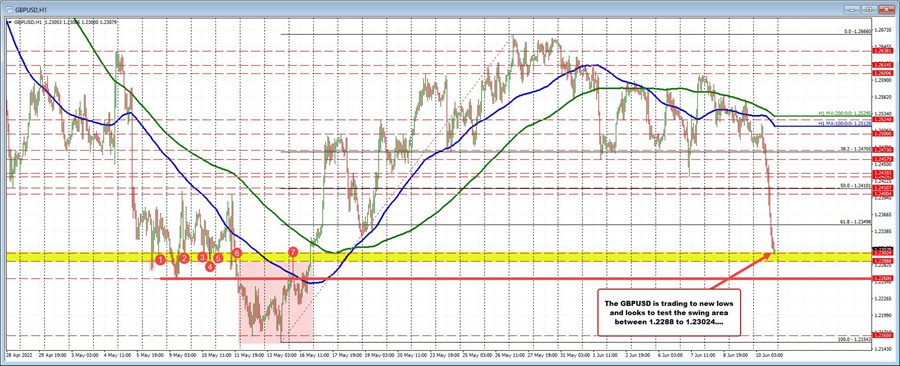Click the 1.25620 price scale value
The height and width of the screenshot is (366, 900).
(x=883, y=98)
